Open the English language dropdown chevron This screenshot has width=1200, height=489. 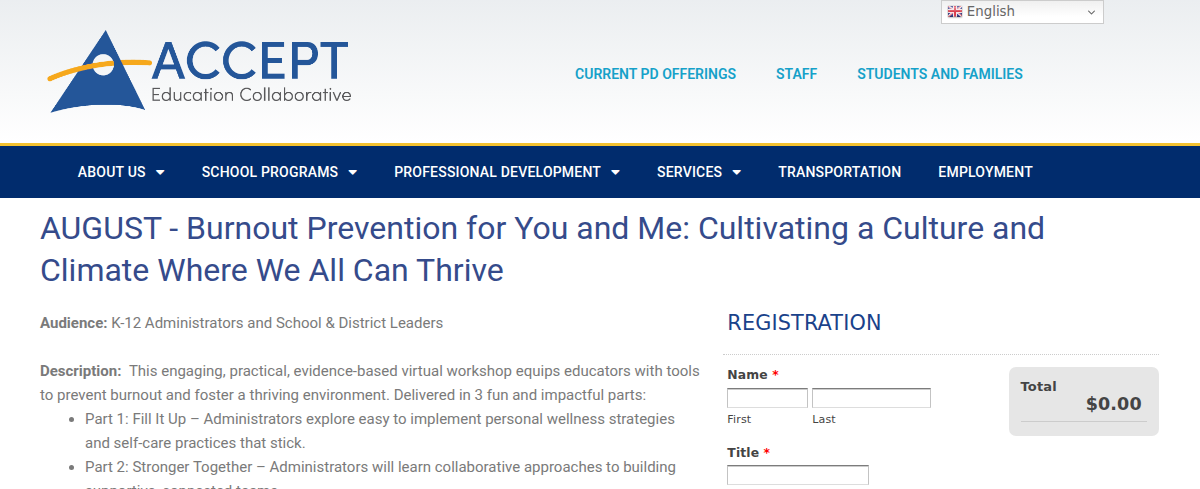(1090, 12)
